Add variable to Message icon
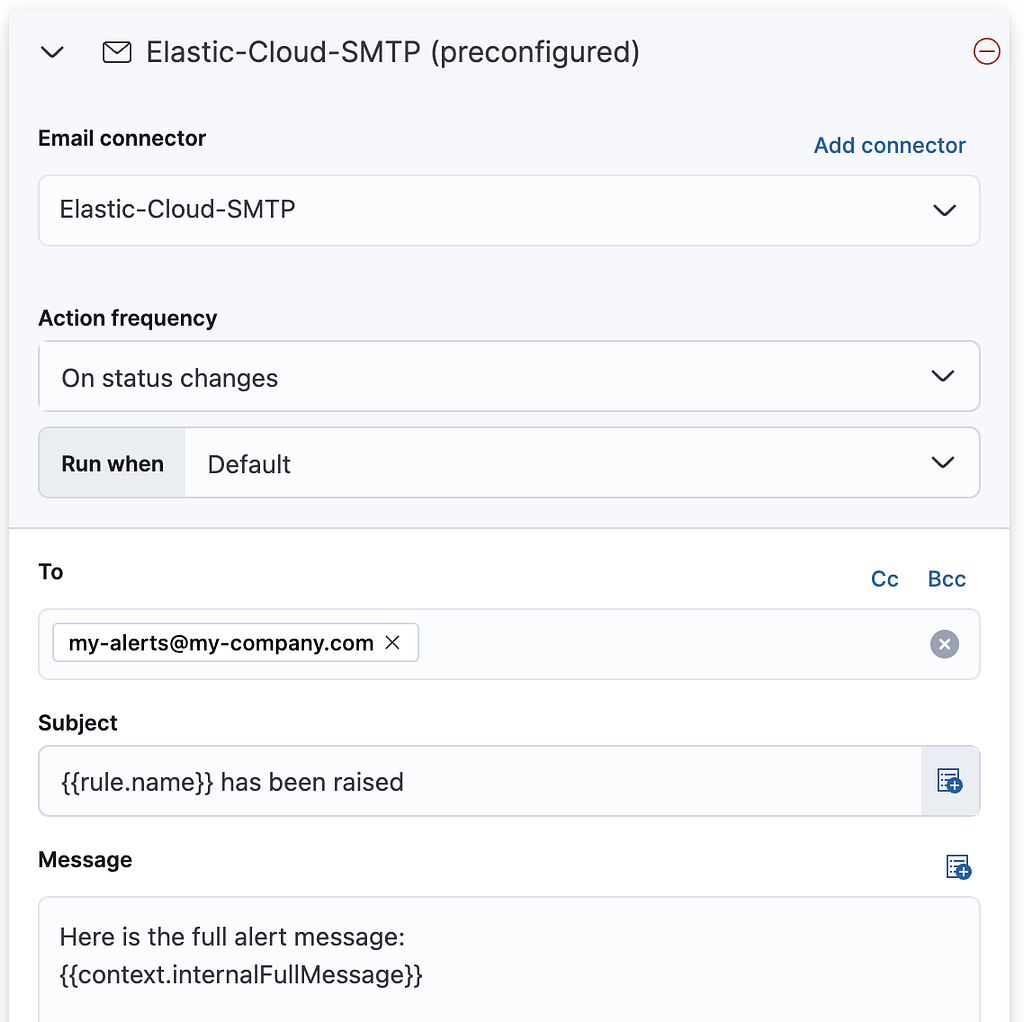The height and width of the screenshot is (1022, 1024). [x=958, y=867]
